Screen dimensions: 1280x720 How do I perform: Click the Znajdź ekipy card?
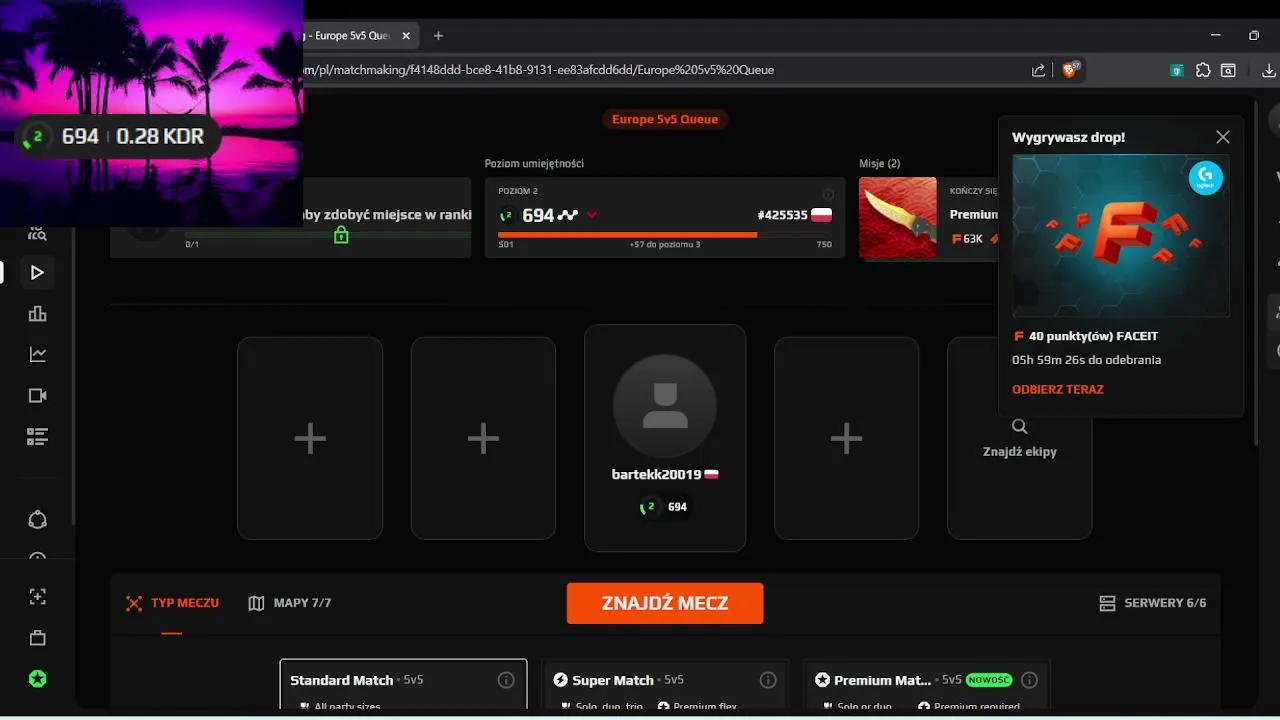(1019, 438)
